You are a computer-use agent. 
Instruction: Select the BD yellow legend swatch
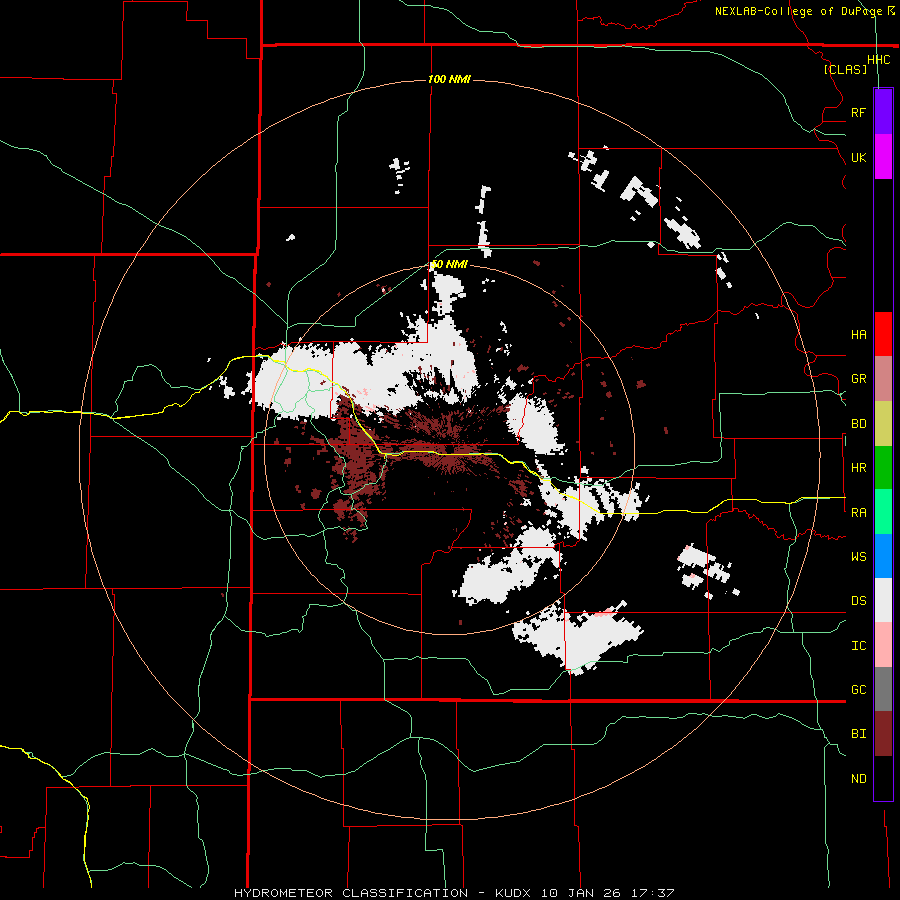(x=883, y=423)
